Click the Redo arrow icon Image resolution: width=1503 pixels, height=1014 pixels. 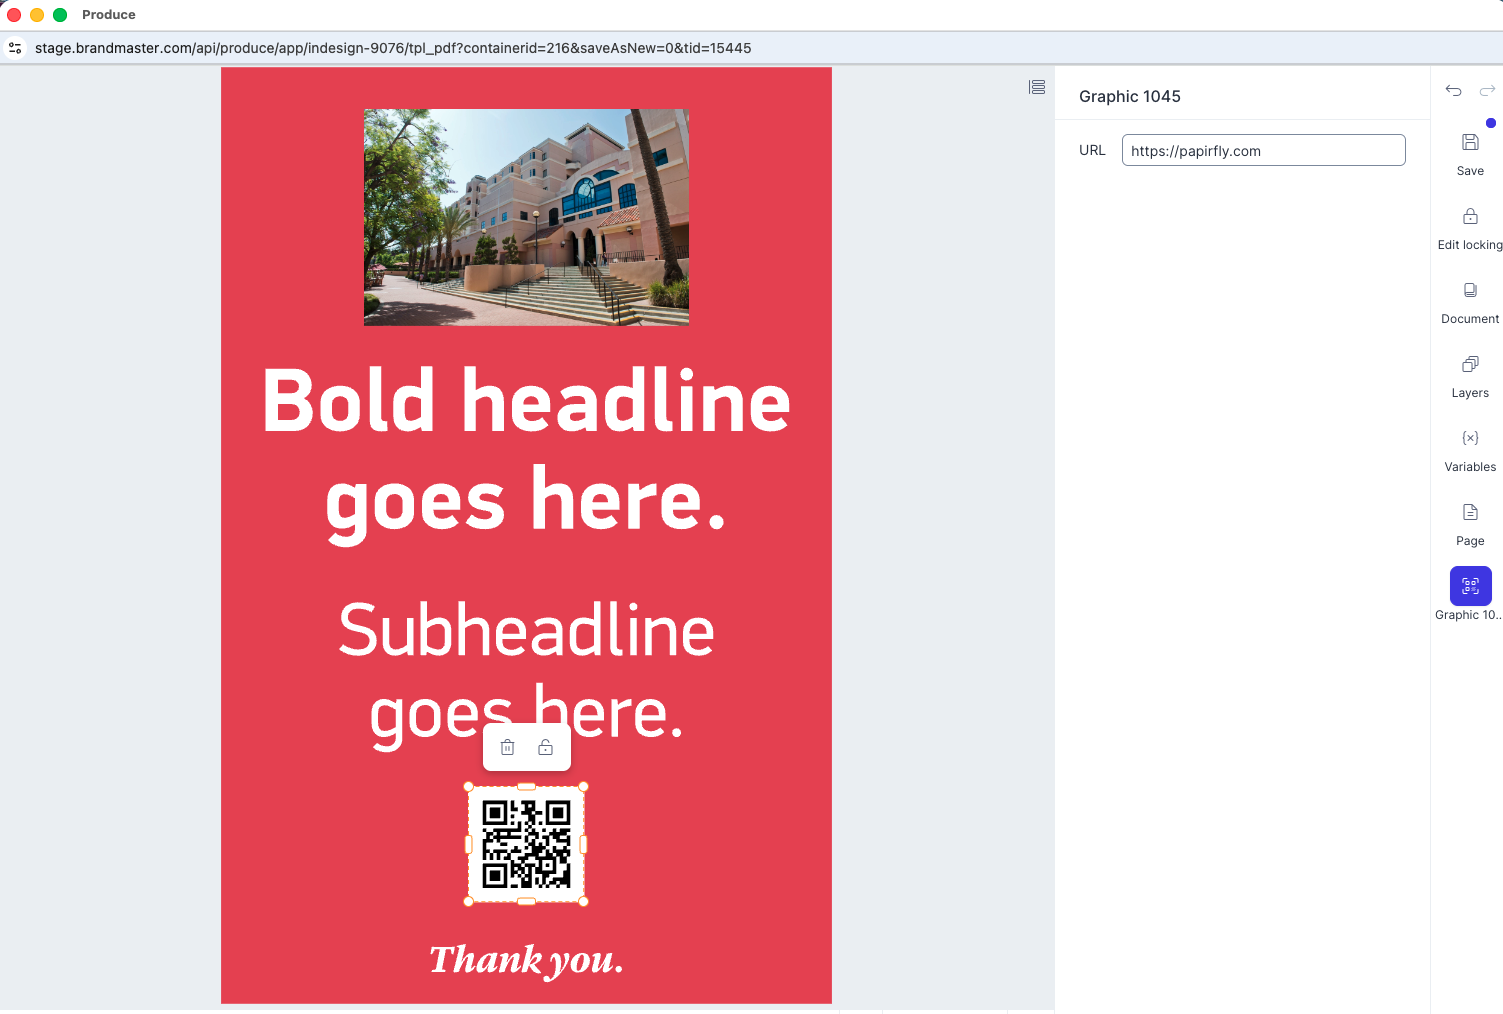click(x=1487, y=90)
